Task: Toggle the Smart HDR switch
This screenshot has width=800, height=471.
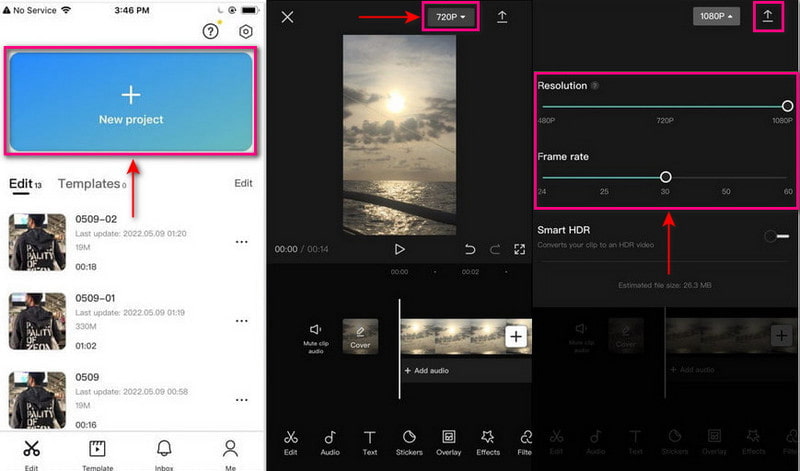Action: coord(776,236)
